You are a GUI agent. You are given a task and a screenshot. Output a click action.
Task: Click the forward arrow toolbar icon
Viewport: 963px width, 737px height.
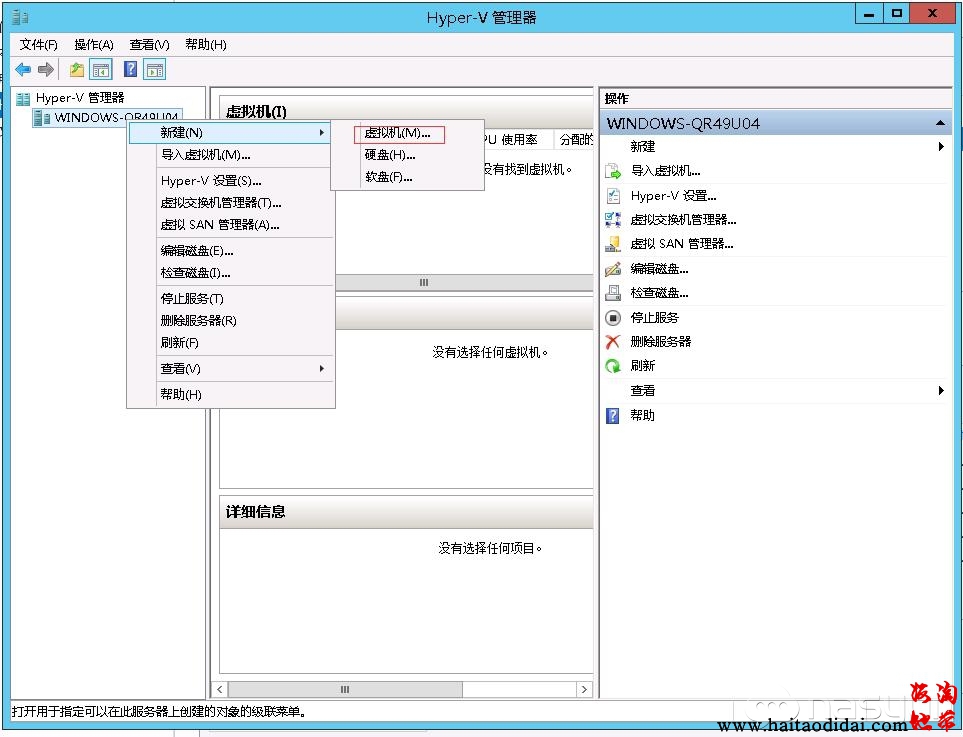point(45,69)
